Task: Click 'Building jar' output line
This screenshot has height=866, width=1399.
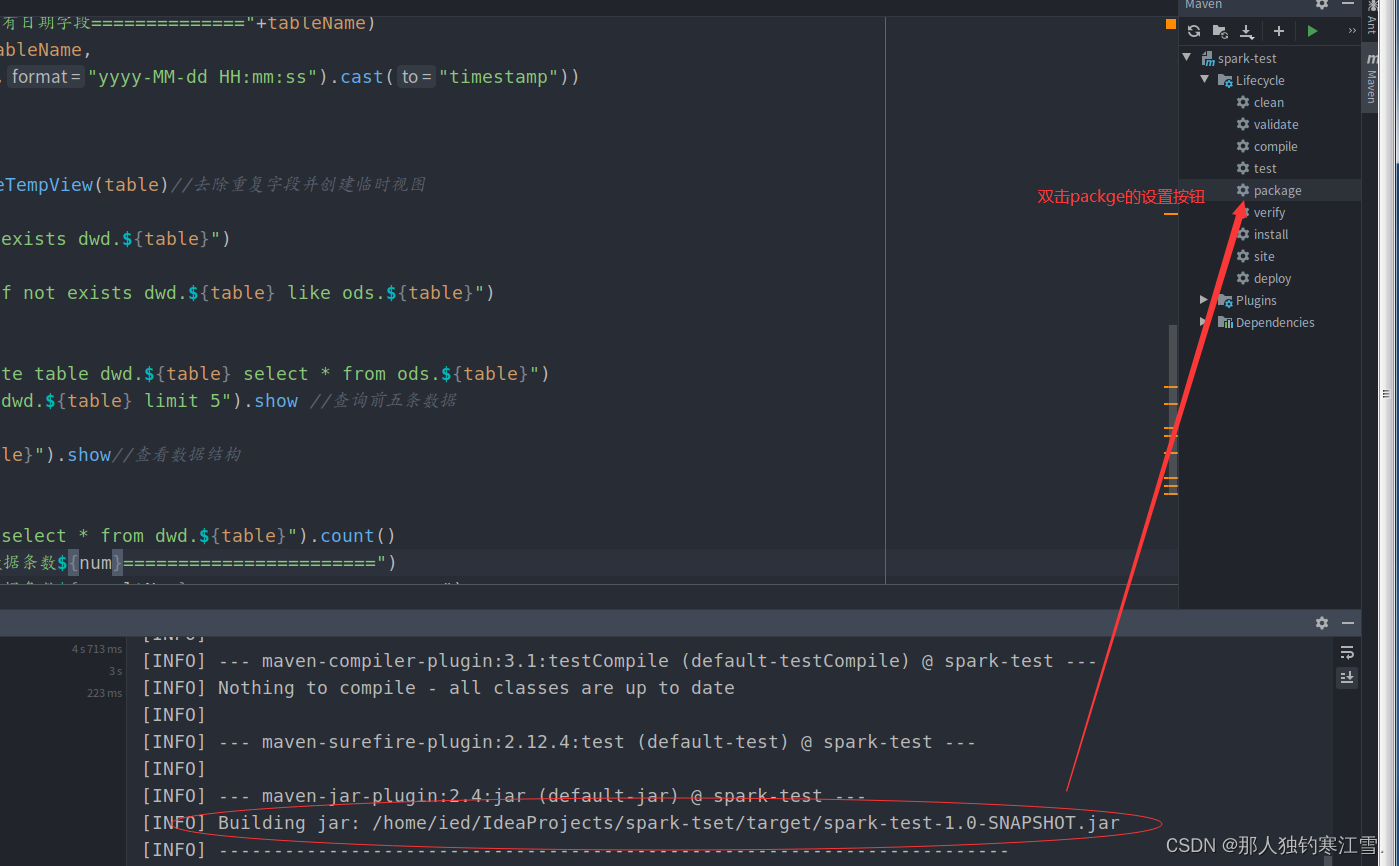Action: pos(631,823)
